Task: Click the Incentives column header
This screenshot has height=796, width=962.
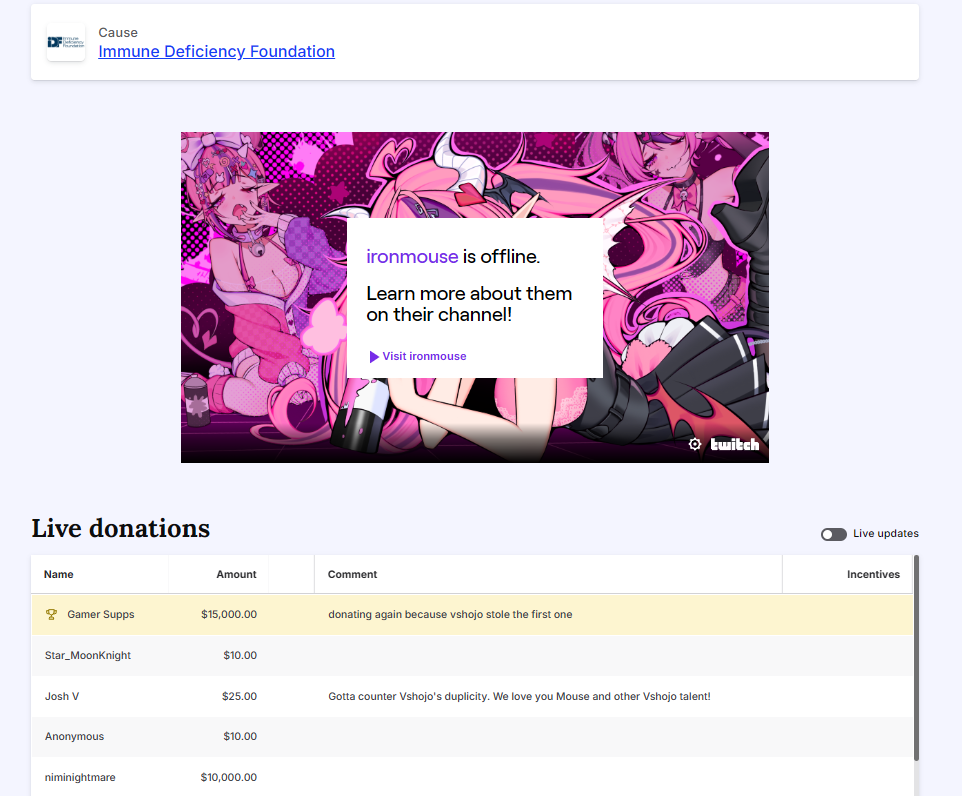Action: pos(873,574)
